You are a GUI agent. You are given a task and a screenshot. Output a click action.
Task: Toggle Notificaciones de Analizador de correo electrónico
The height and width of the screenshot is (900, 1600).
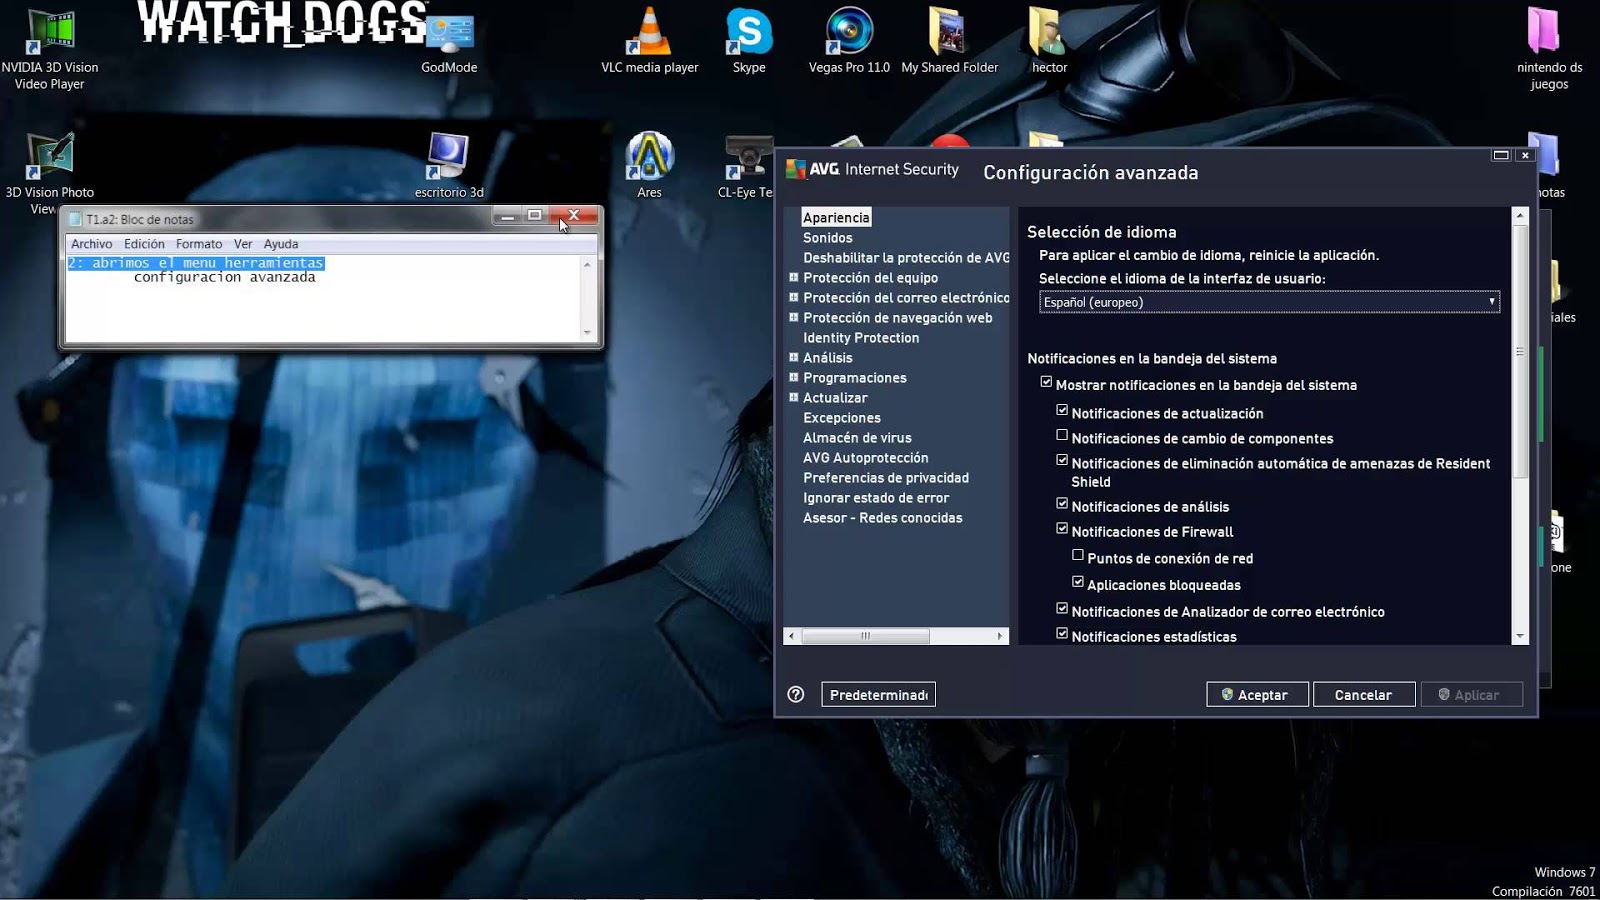pos(1062,608)
